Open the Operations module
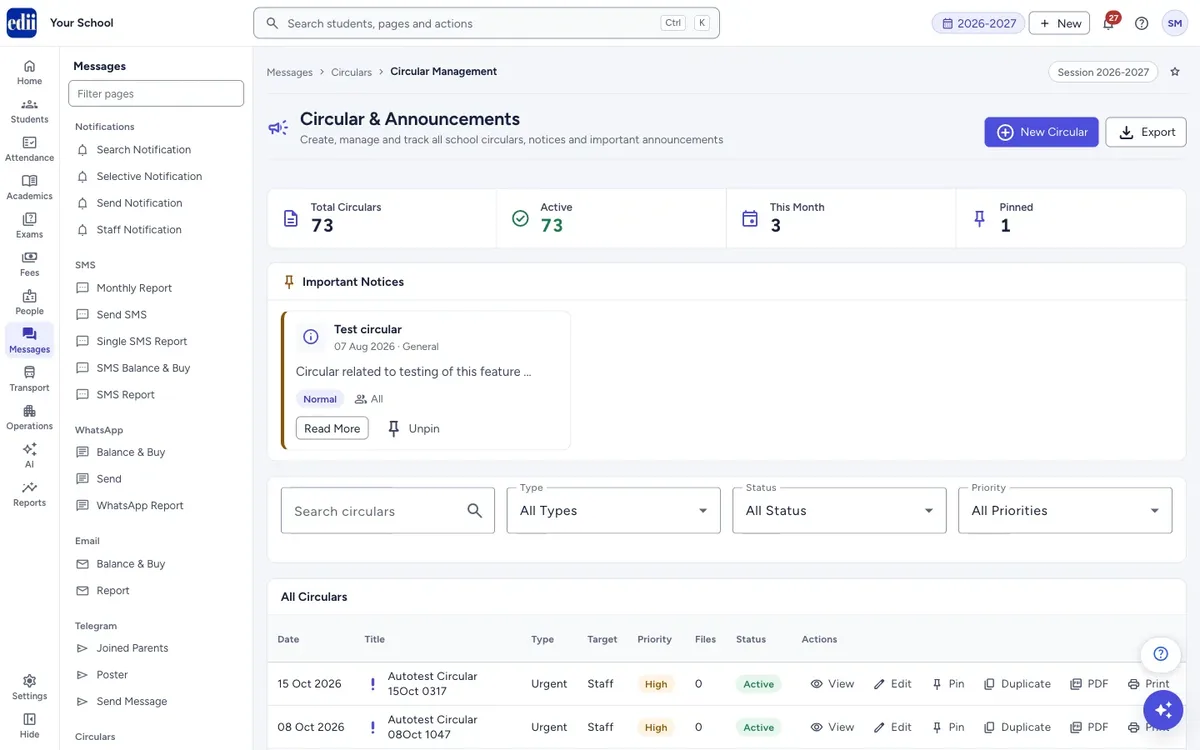Viewport: 1200px width, 750px height. pos(29,417)
